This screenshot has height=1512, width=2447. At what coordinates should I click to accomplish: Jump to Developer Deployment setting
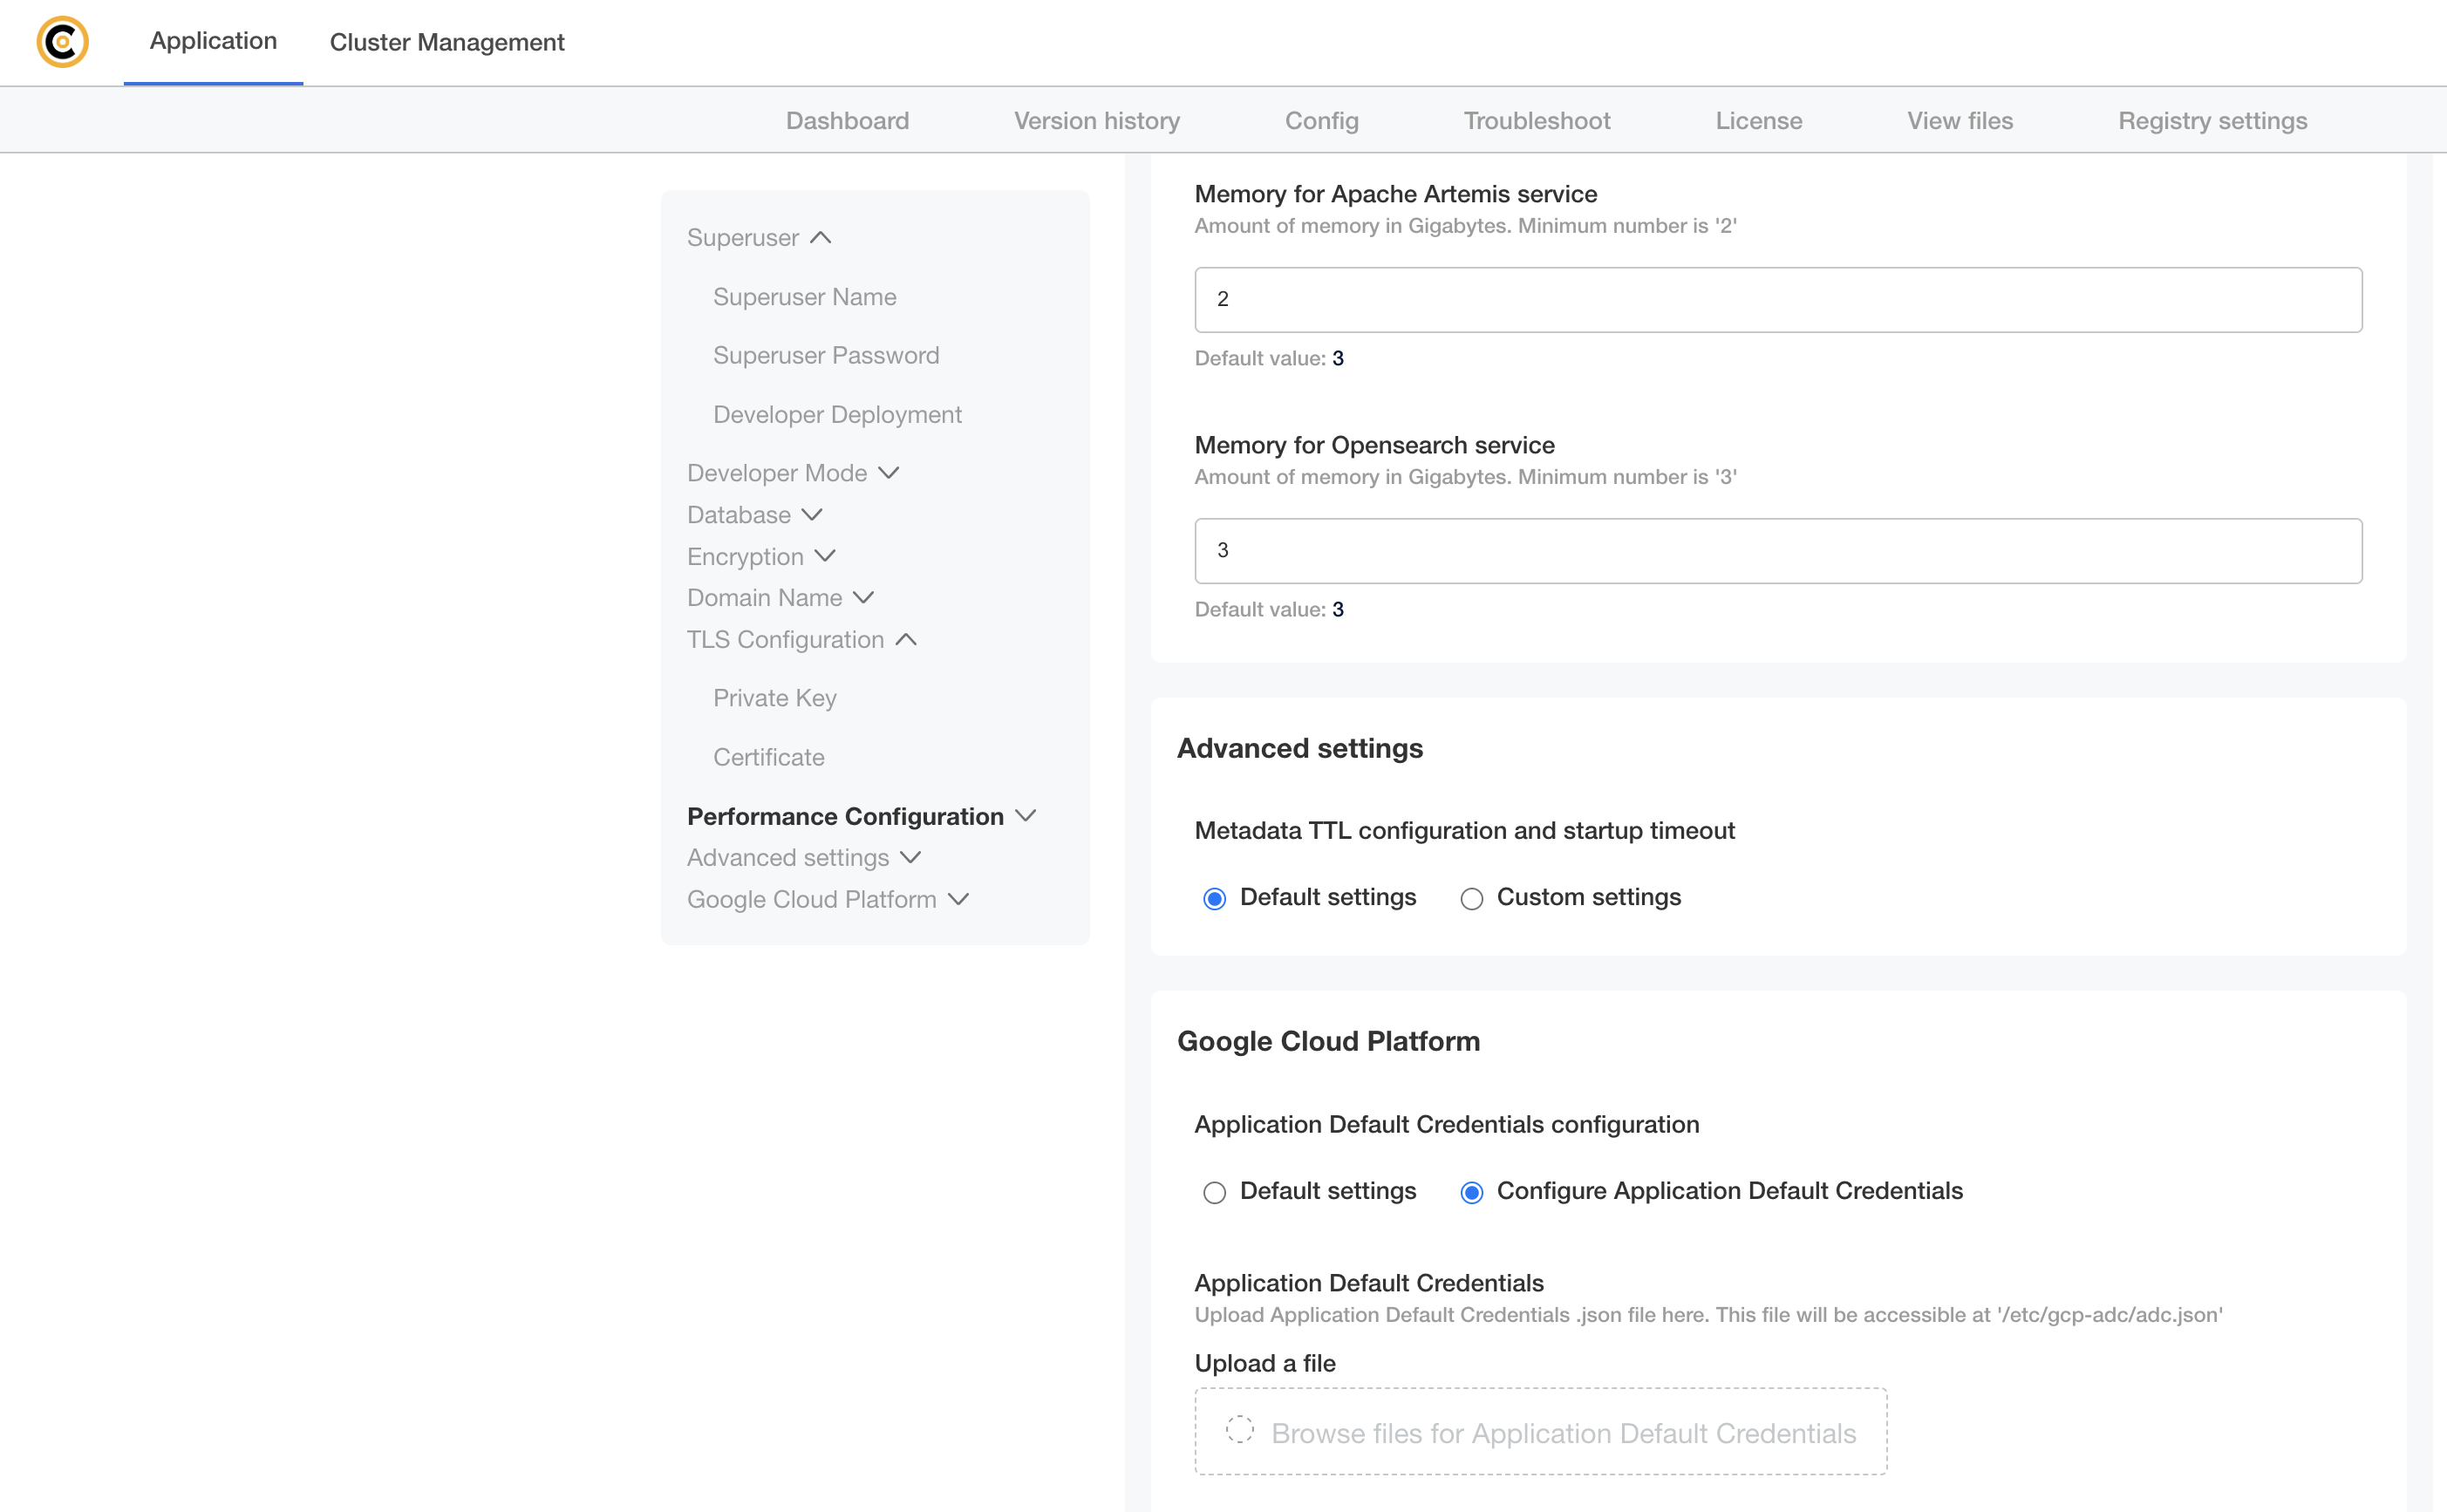point(837,414)
